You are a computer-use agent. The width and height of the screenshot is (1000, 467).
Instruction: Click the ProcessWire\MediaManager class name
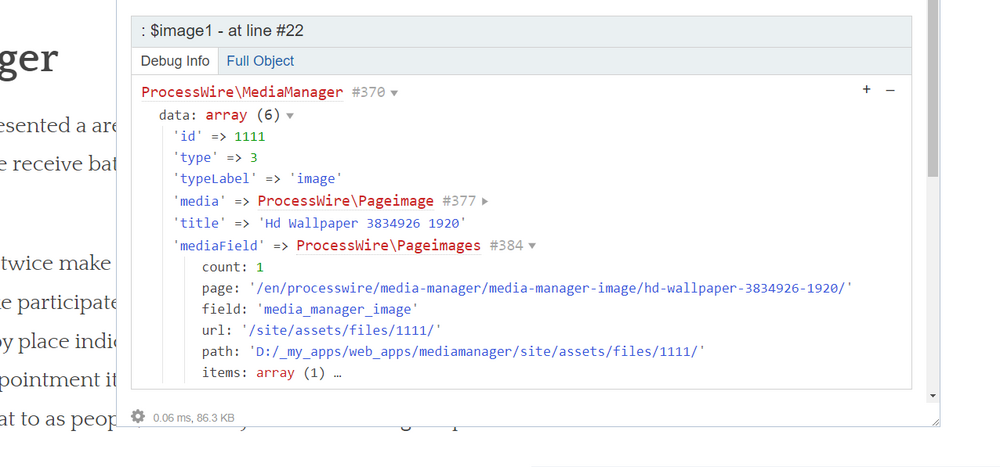[x=242, y=93]
